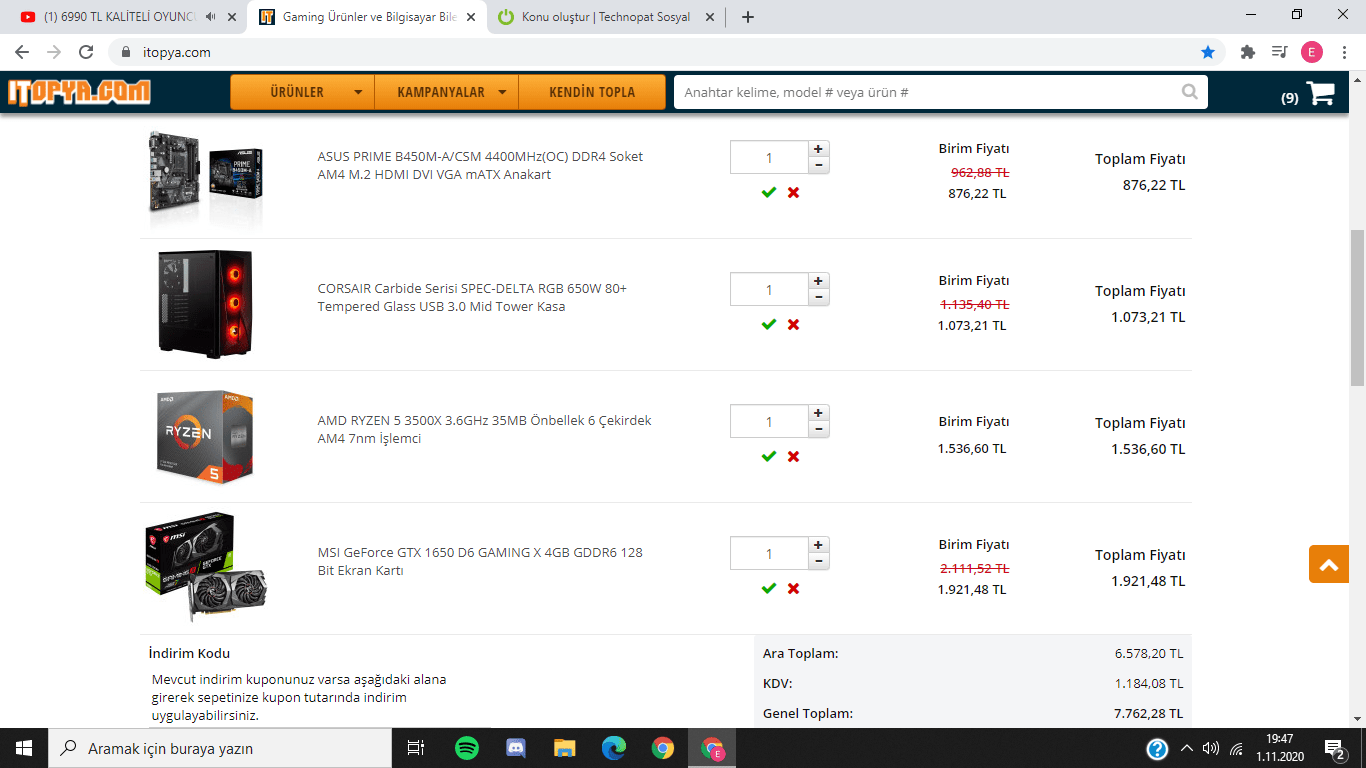
Task: Click the quantity field for CORSAIR case
Action: coord(768,289)
